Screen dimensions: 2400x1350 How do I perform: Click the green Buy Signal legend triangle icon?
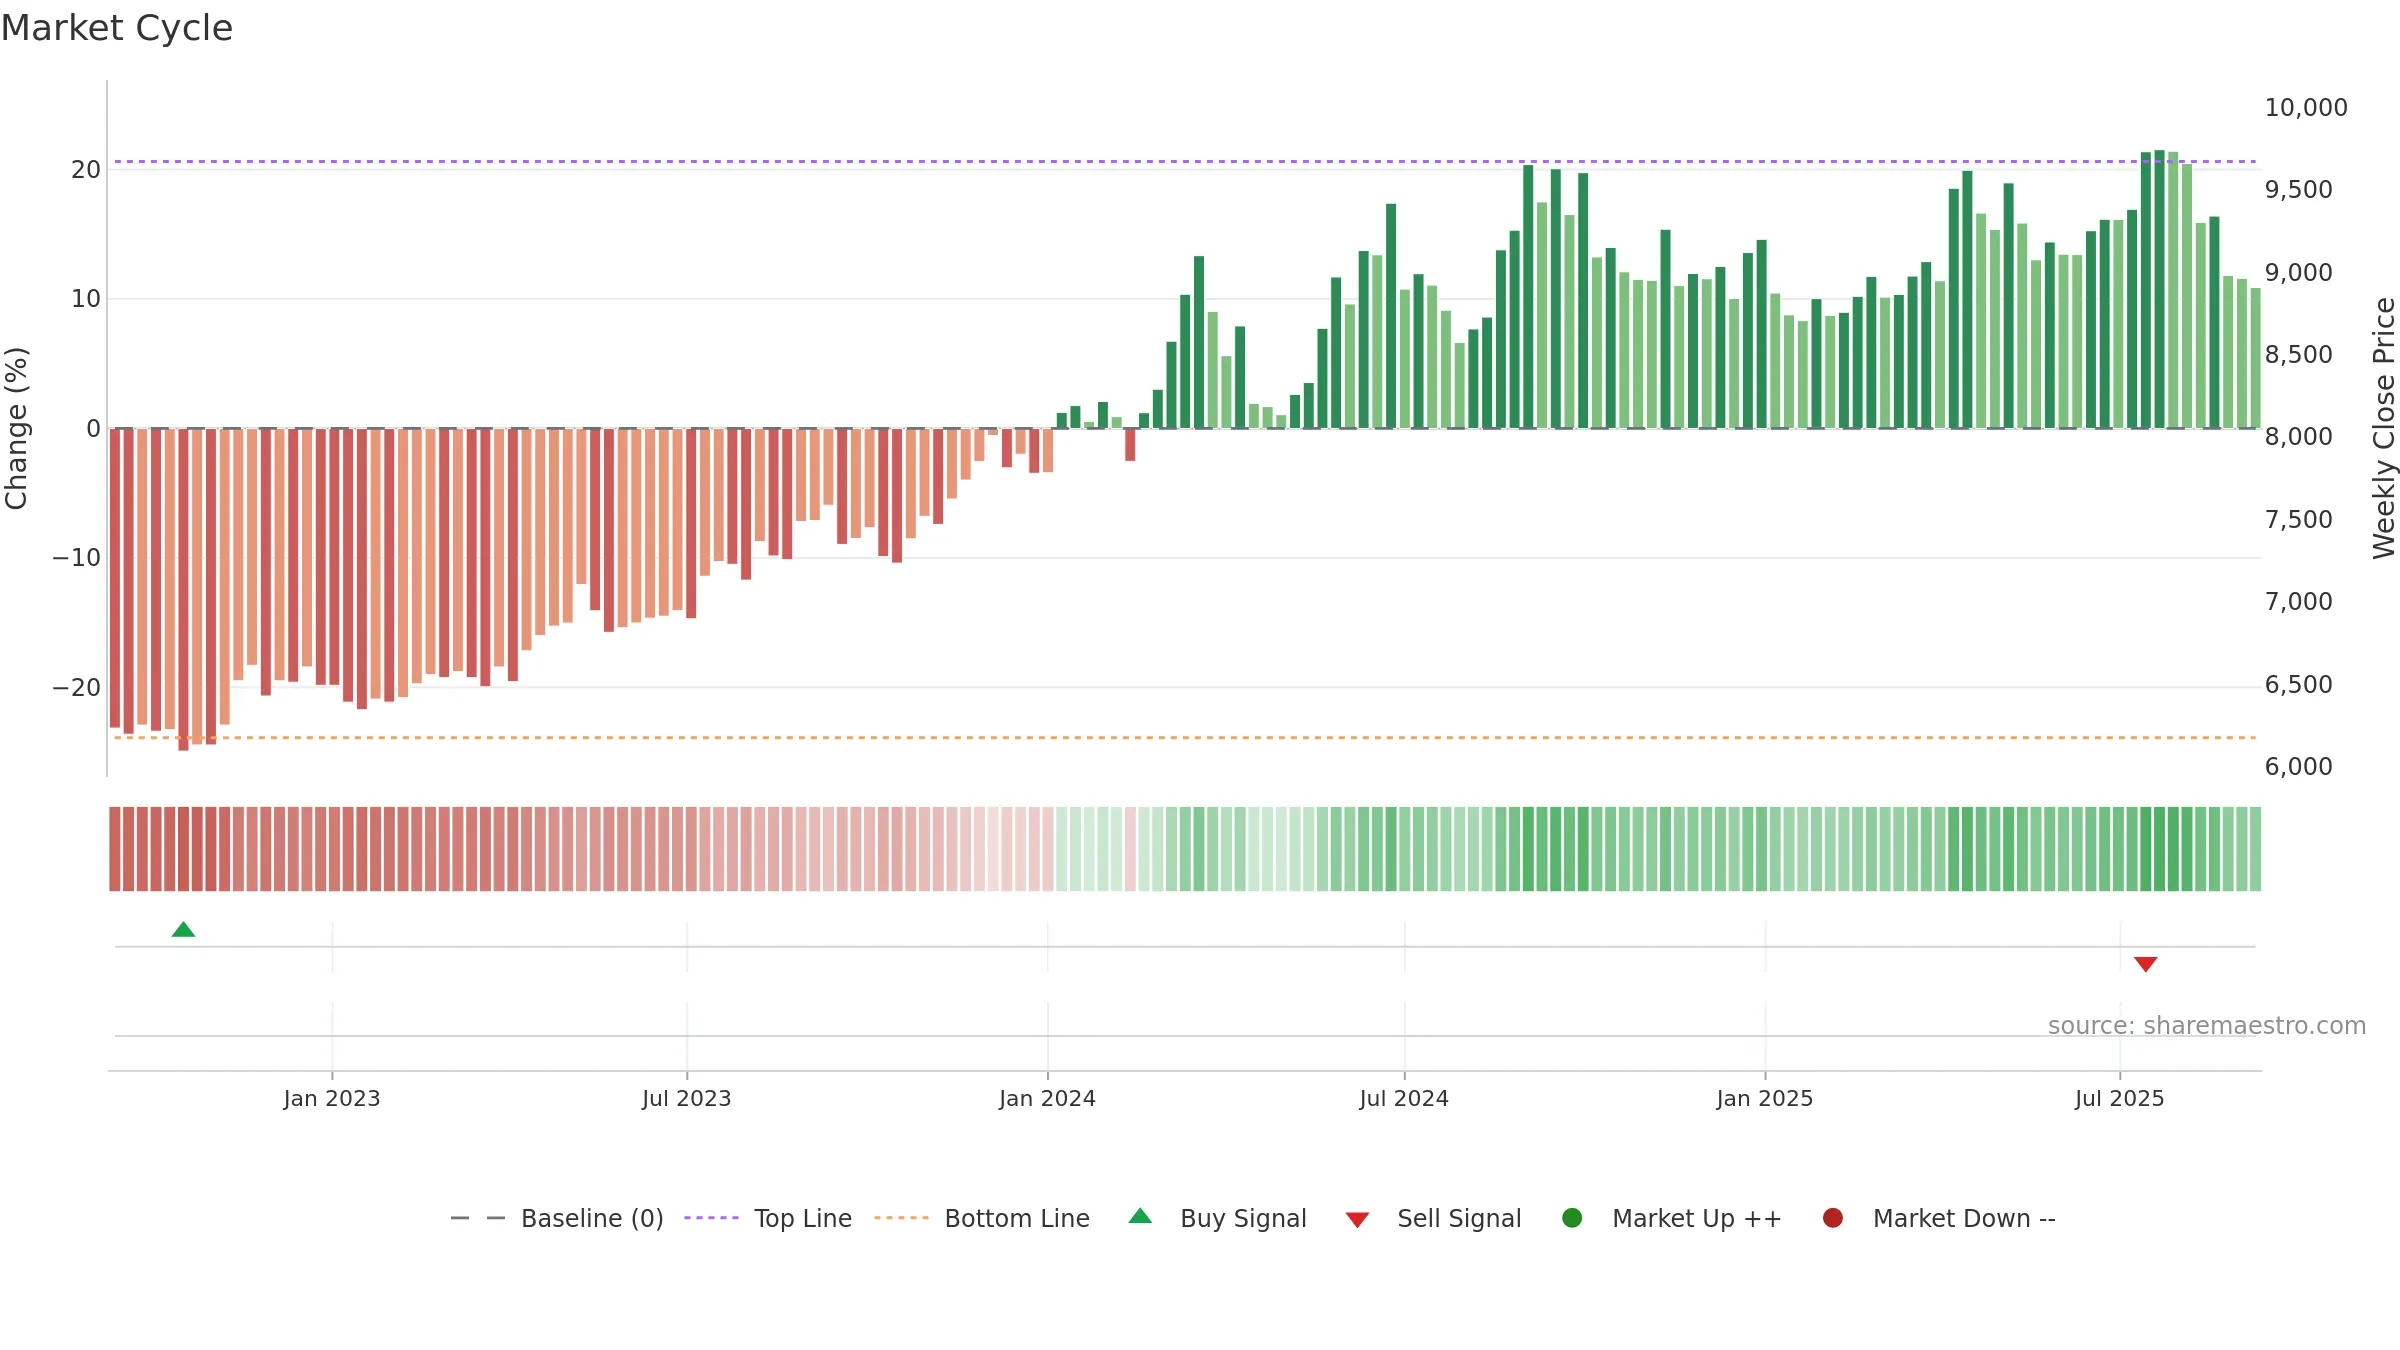pyautogui.click(x=1140, y=1216)
